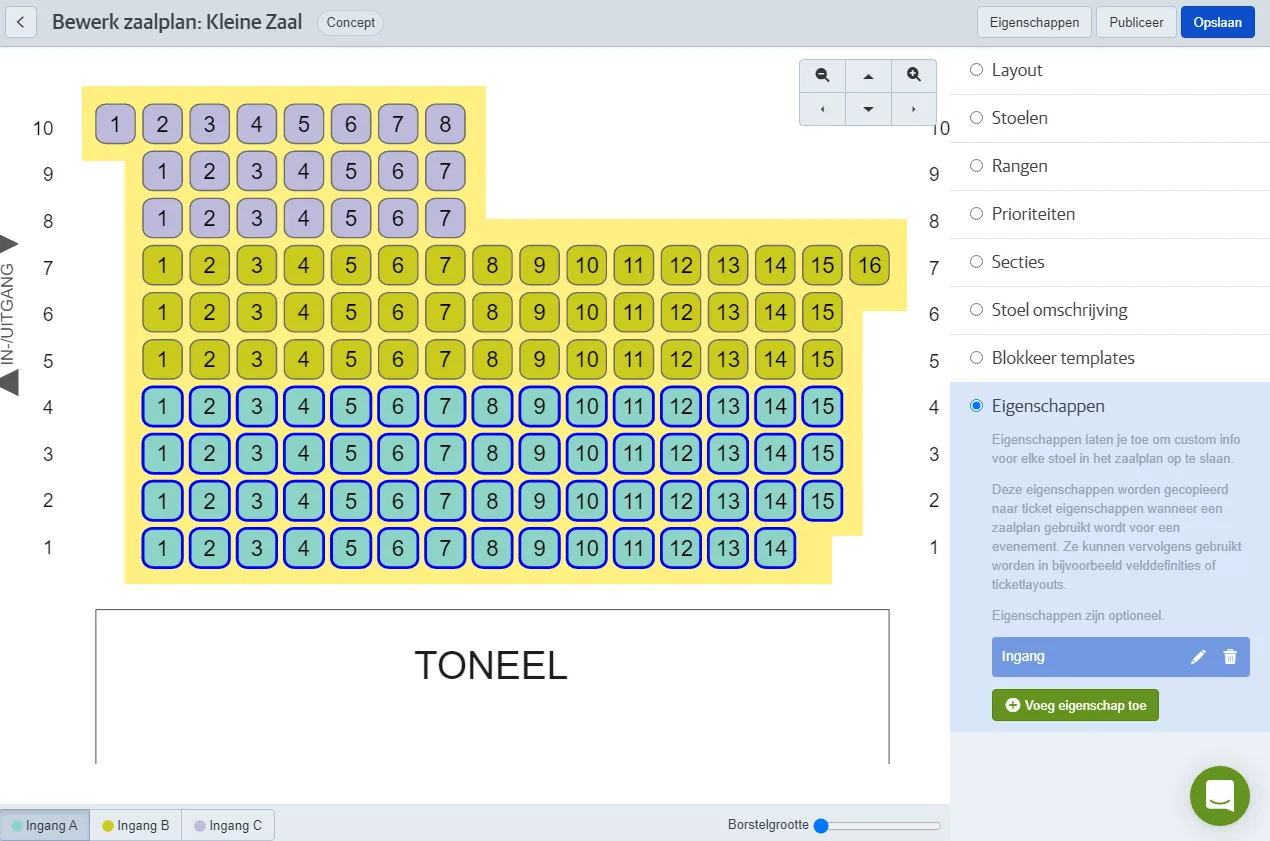1270x841 pixels.
Task: Click the Opslaan button
Action: coord(1217,22)
